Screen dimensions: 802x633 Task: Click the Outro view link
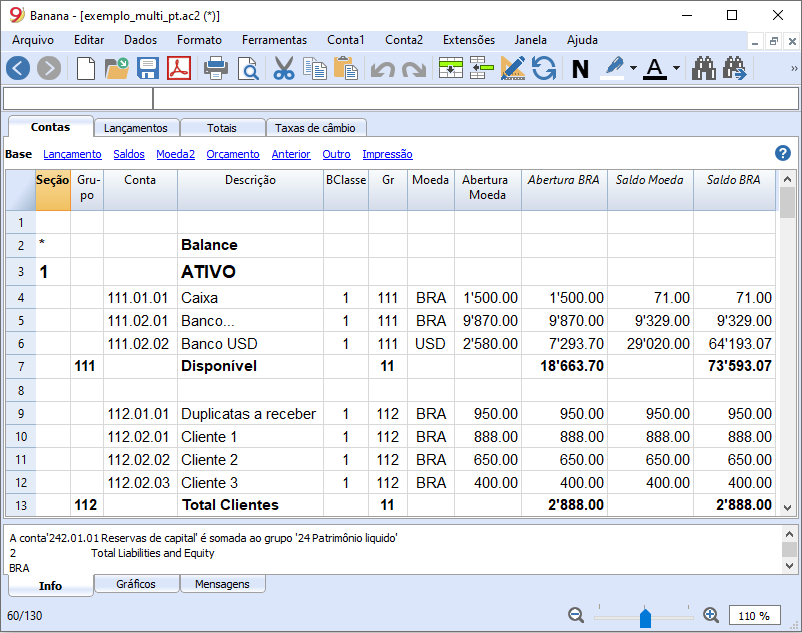(x=337, y=154)
